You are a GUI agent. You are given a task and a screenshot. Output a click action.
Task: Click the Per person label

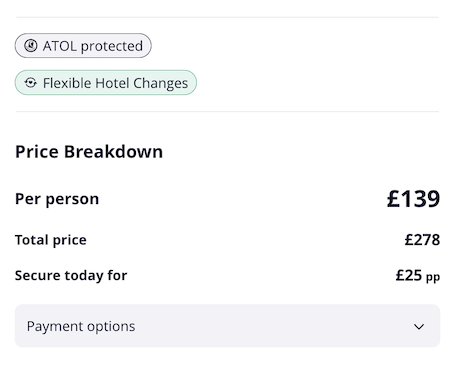pyautogui.click(x=57, y=199)
